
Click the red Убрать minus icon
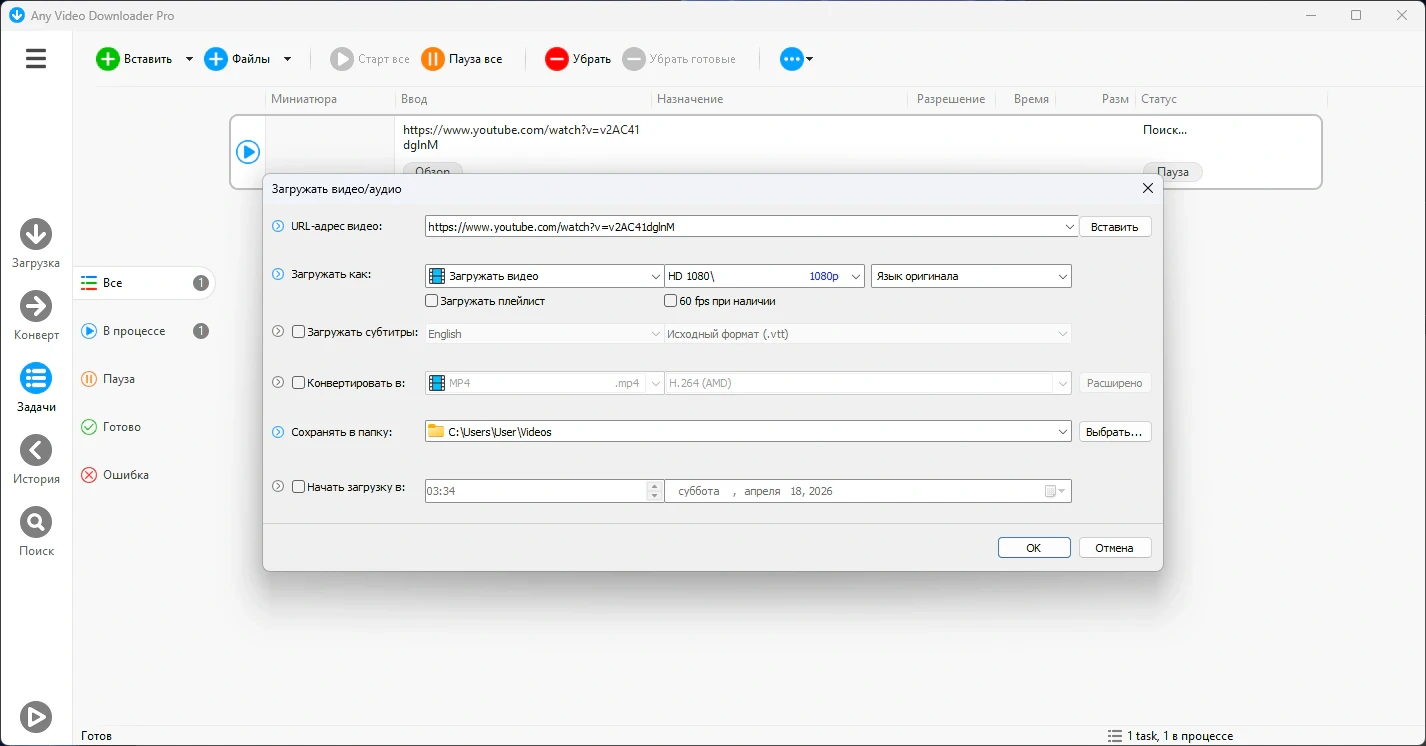coord(557,59)
